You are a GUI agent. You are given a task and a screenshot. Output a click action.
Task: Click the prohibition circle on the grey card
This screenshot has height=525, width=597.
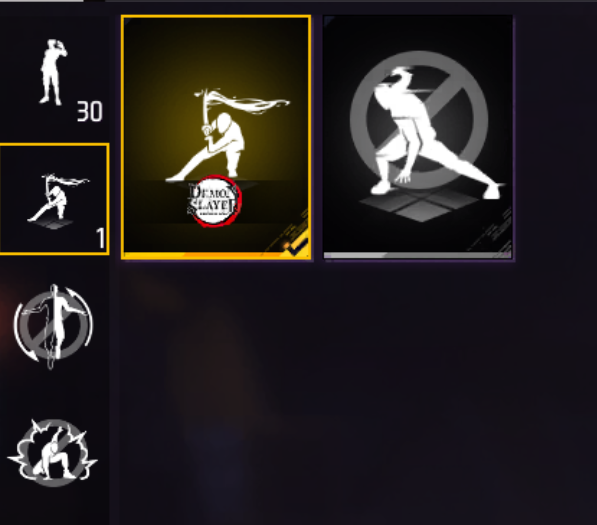419,120
